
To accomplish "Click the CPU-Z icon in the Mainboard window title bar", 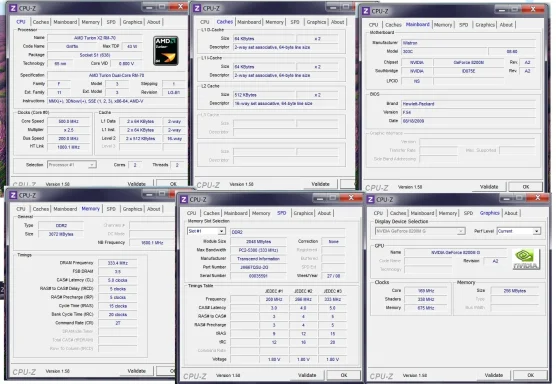I will pos(366,11).
